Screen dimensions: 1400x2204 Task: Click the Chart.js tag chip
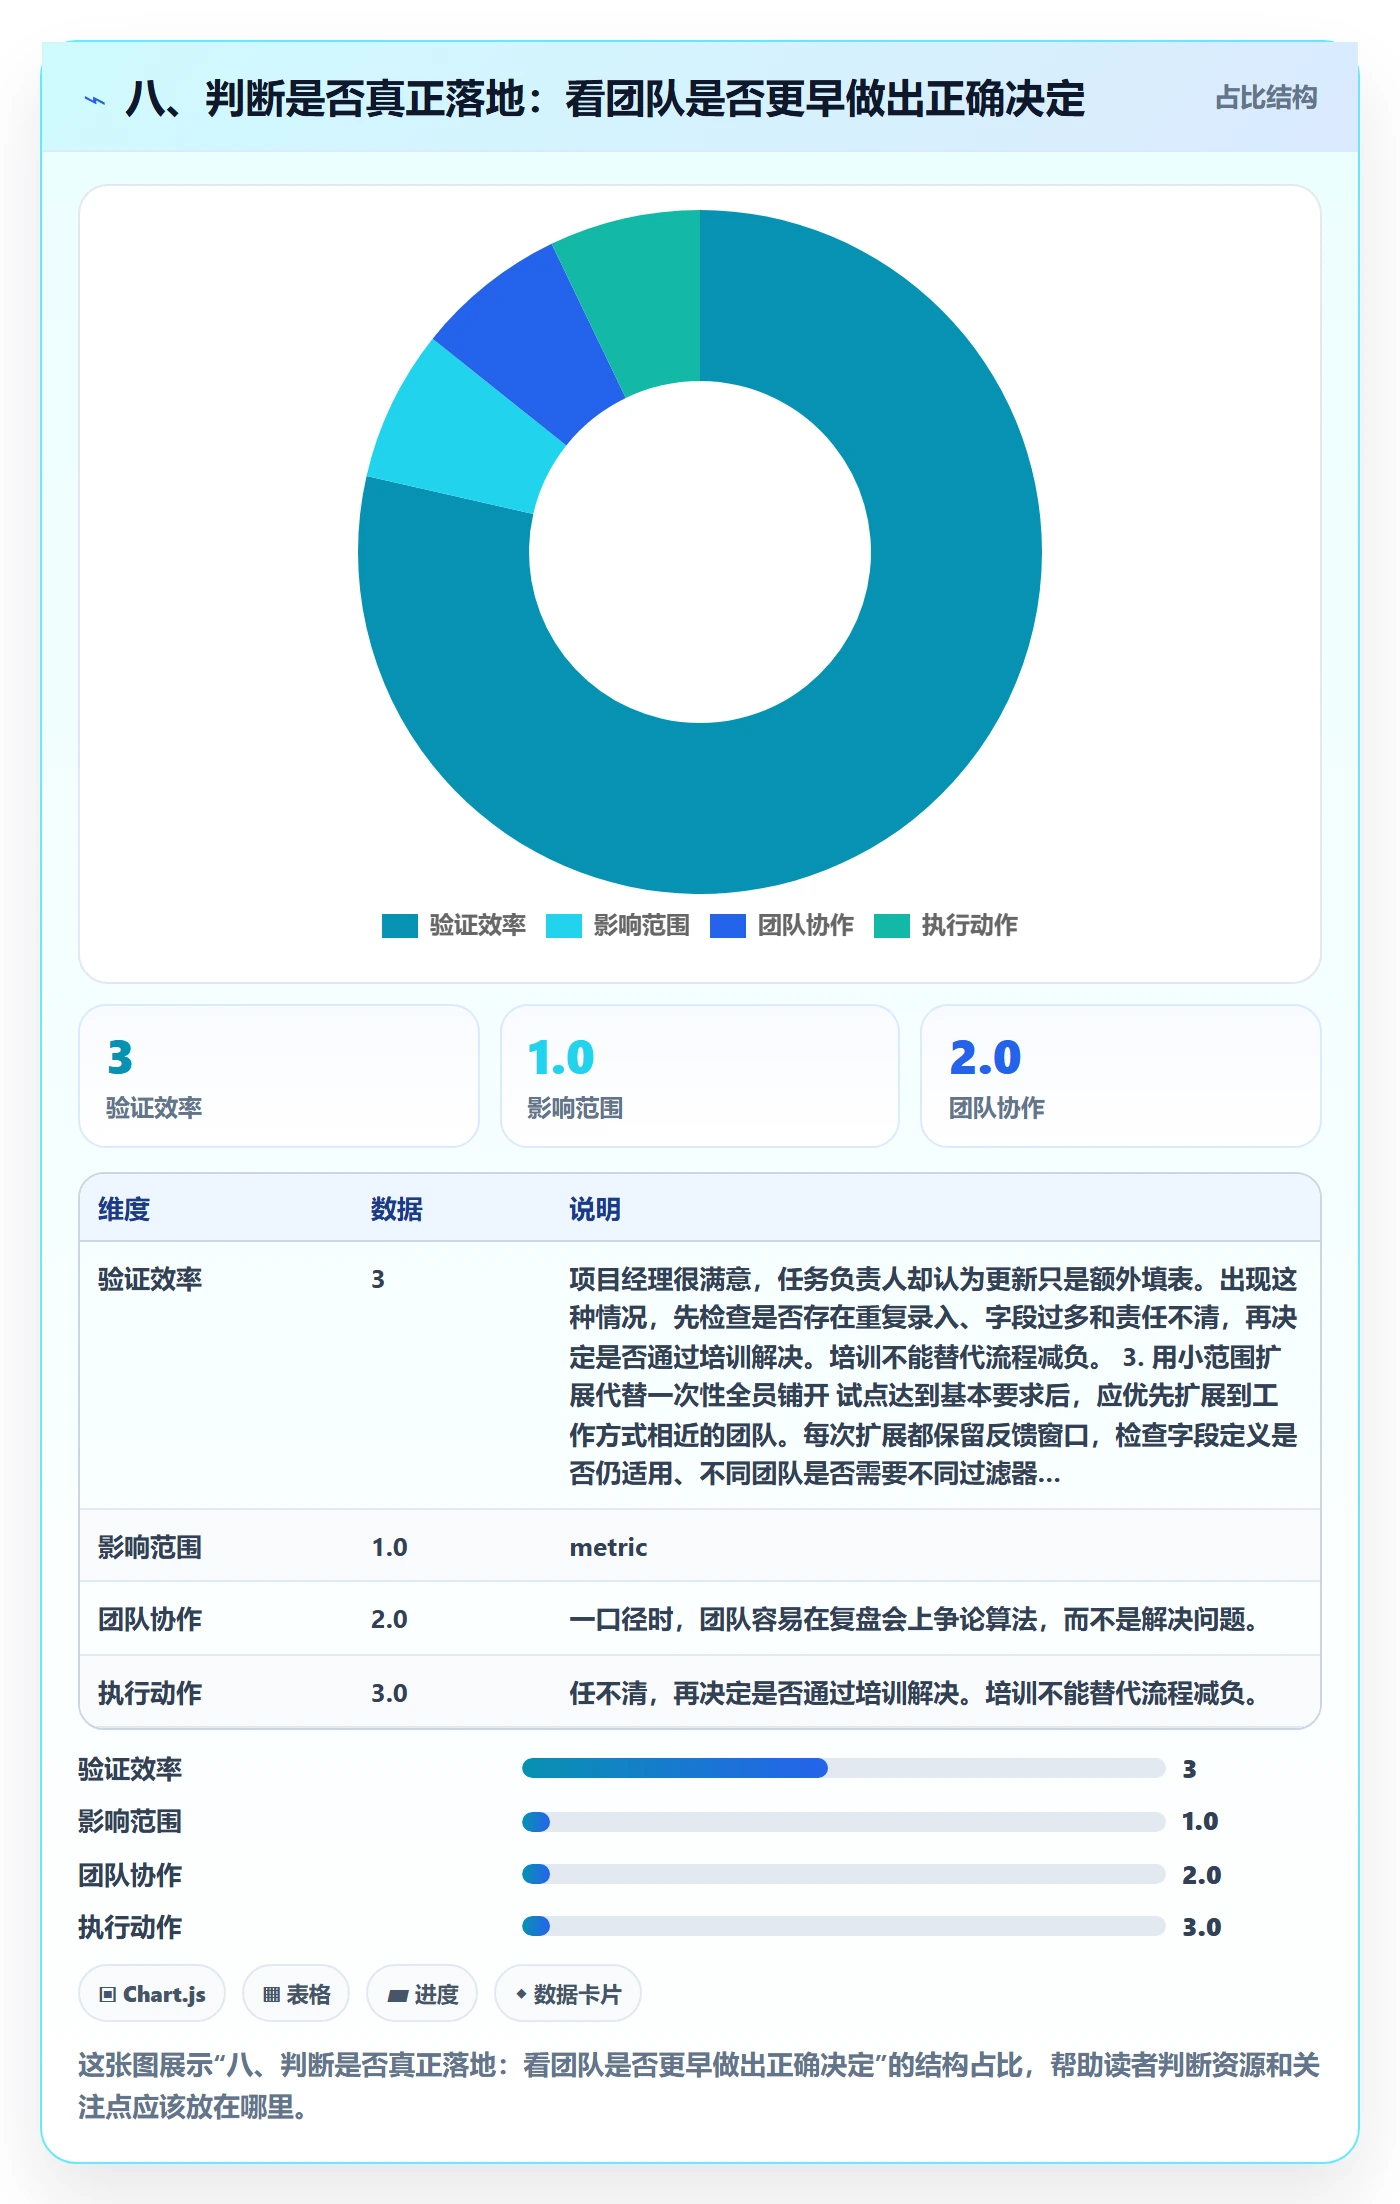pyautogui.click(x=152, y=1994)
